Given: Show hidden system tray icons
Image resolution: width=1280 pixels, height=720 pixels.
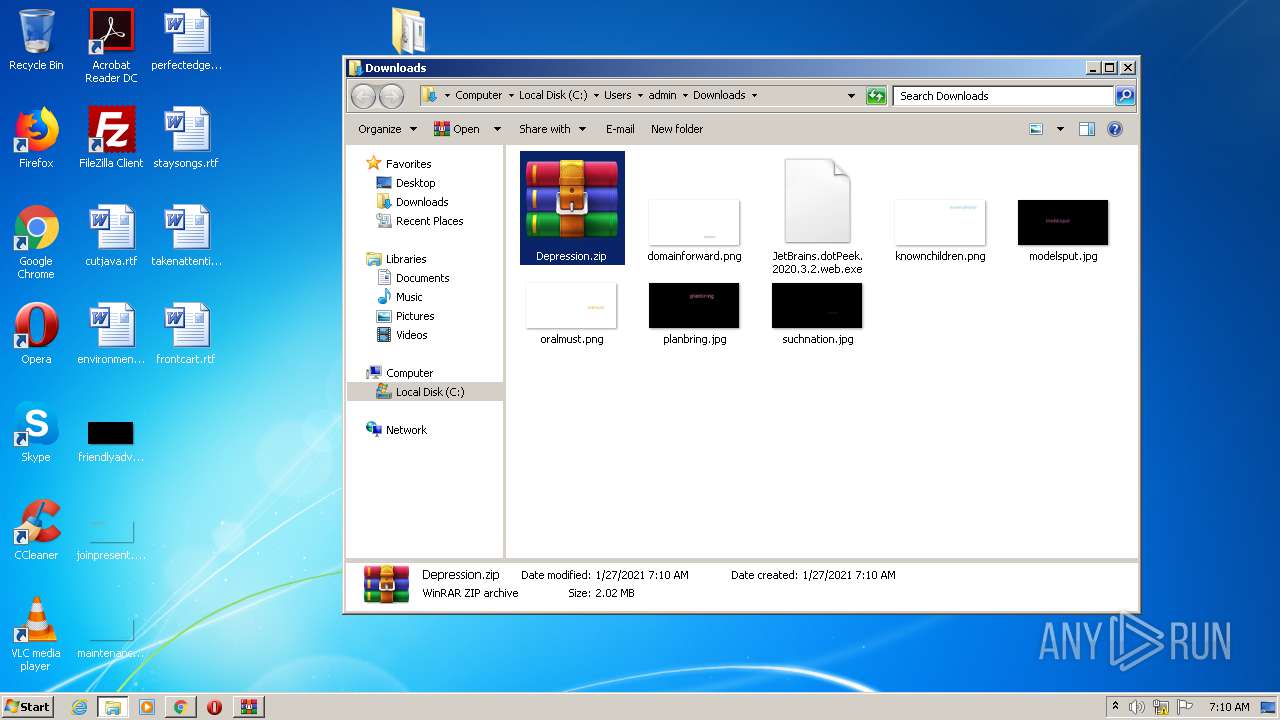Looking at the screenshot, I should click(1115, 707).
